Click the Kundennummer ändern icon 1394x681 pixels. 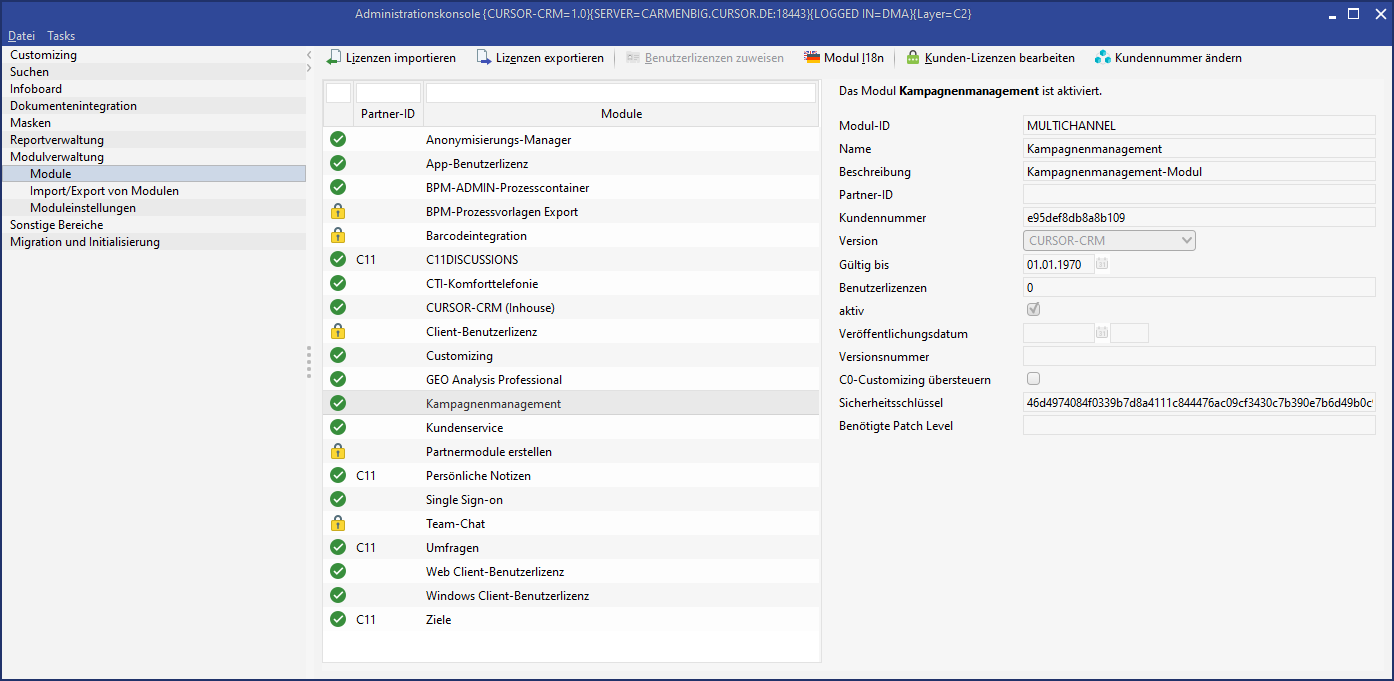[1102, 58]
